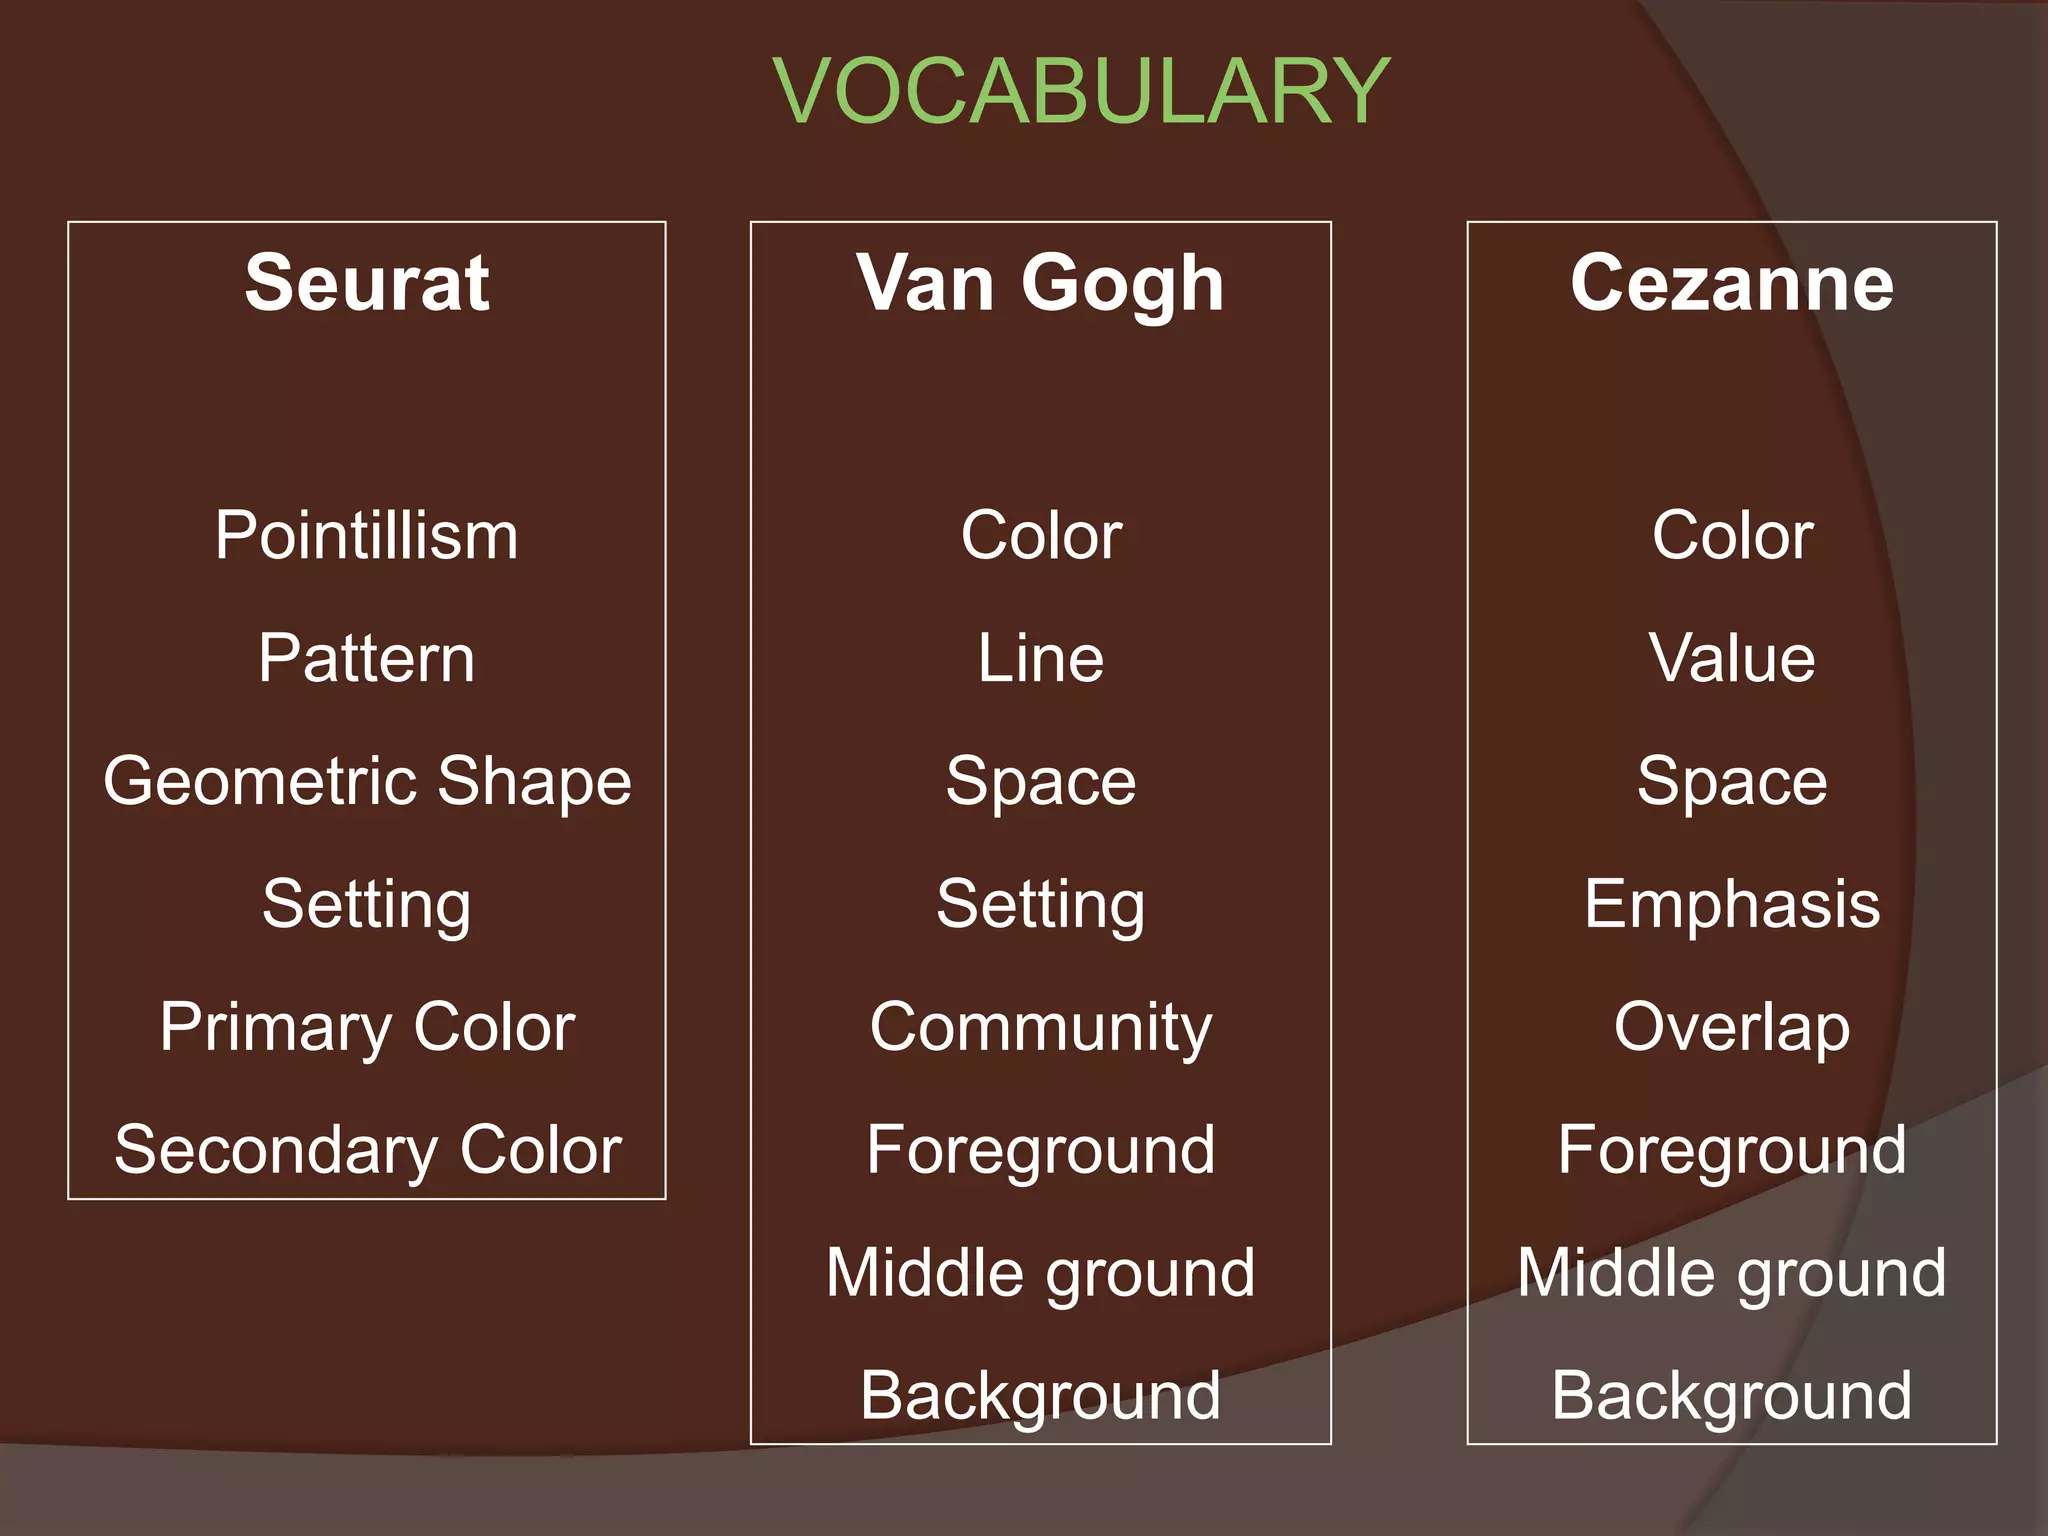The height and width of the screenshot is (1536, 2048).
Task: Click the Primary Color term
Action: pyautogui.click(x=367, y=1029)
